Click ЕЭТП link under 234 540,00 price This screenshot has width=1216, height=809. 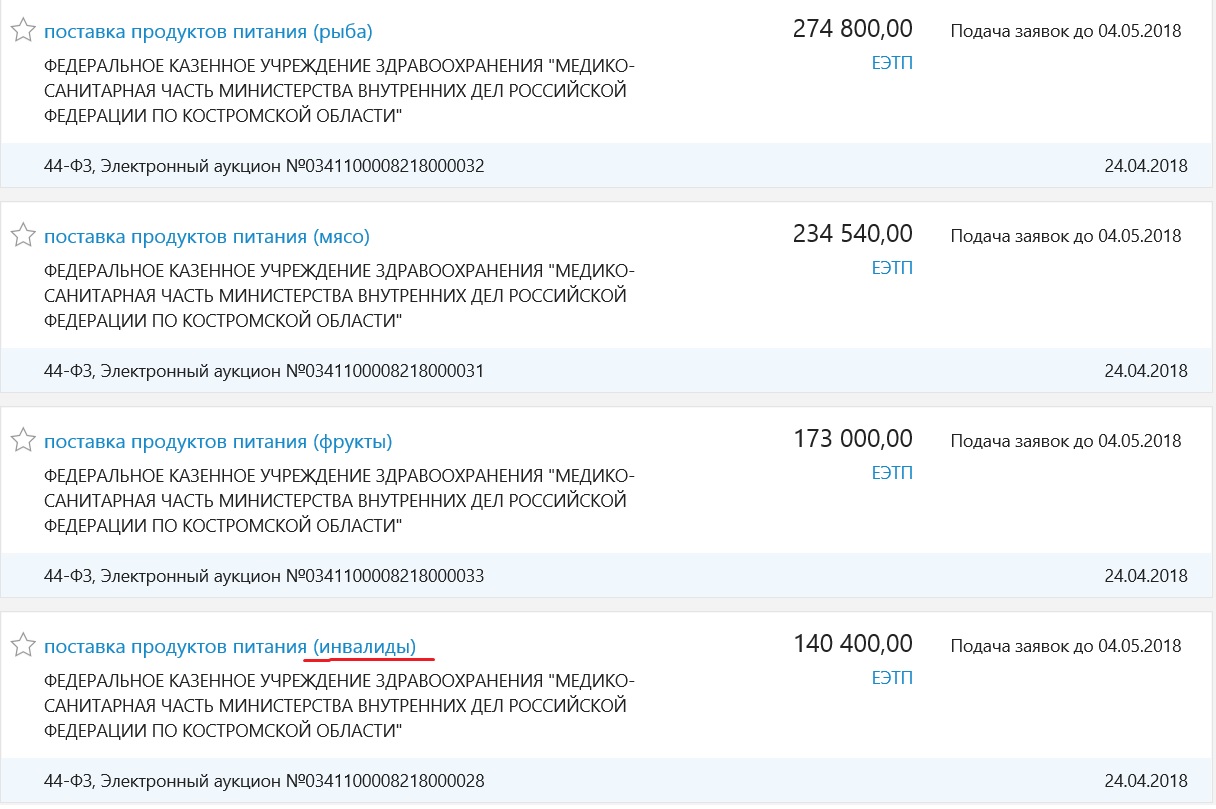click(892, 268)
